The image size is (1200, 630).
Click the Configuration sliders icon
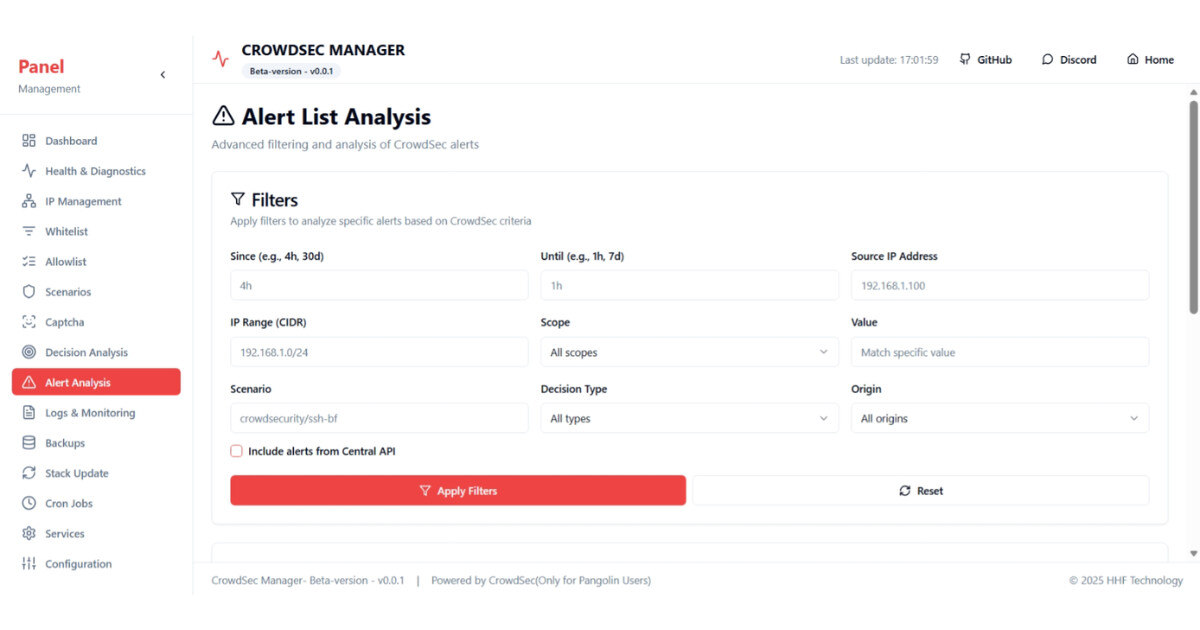(29, 564)
